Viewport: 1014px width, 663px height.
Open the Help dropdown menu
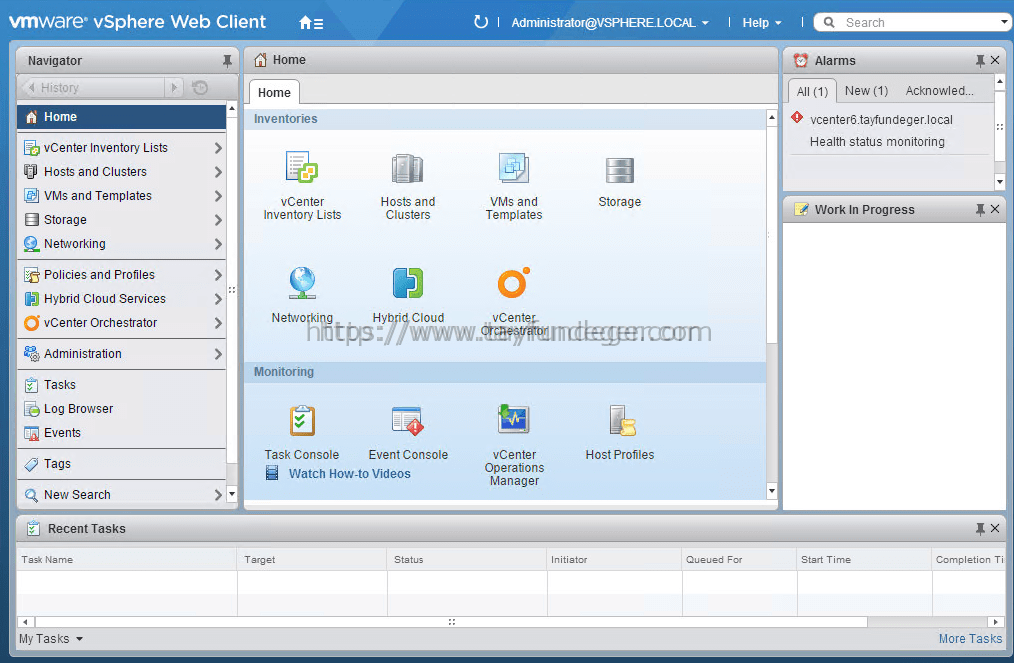(762, 23)
